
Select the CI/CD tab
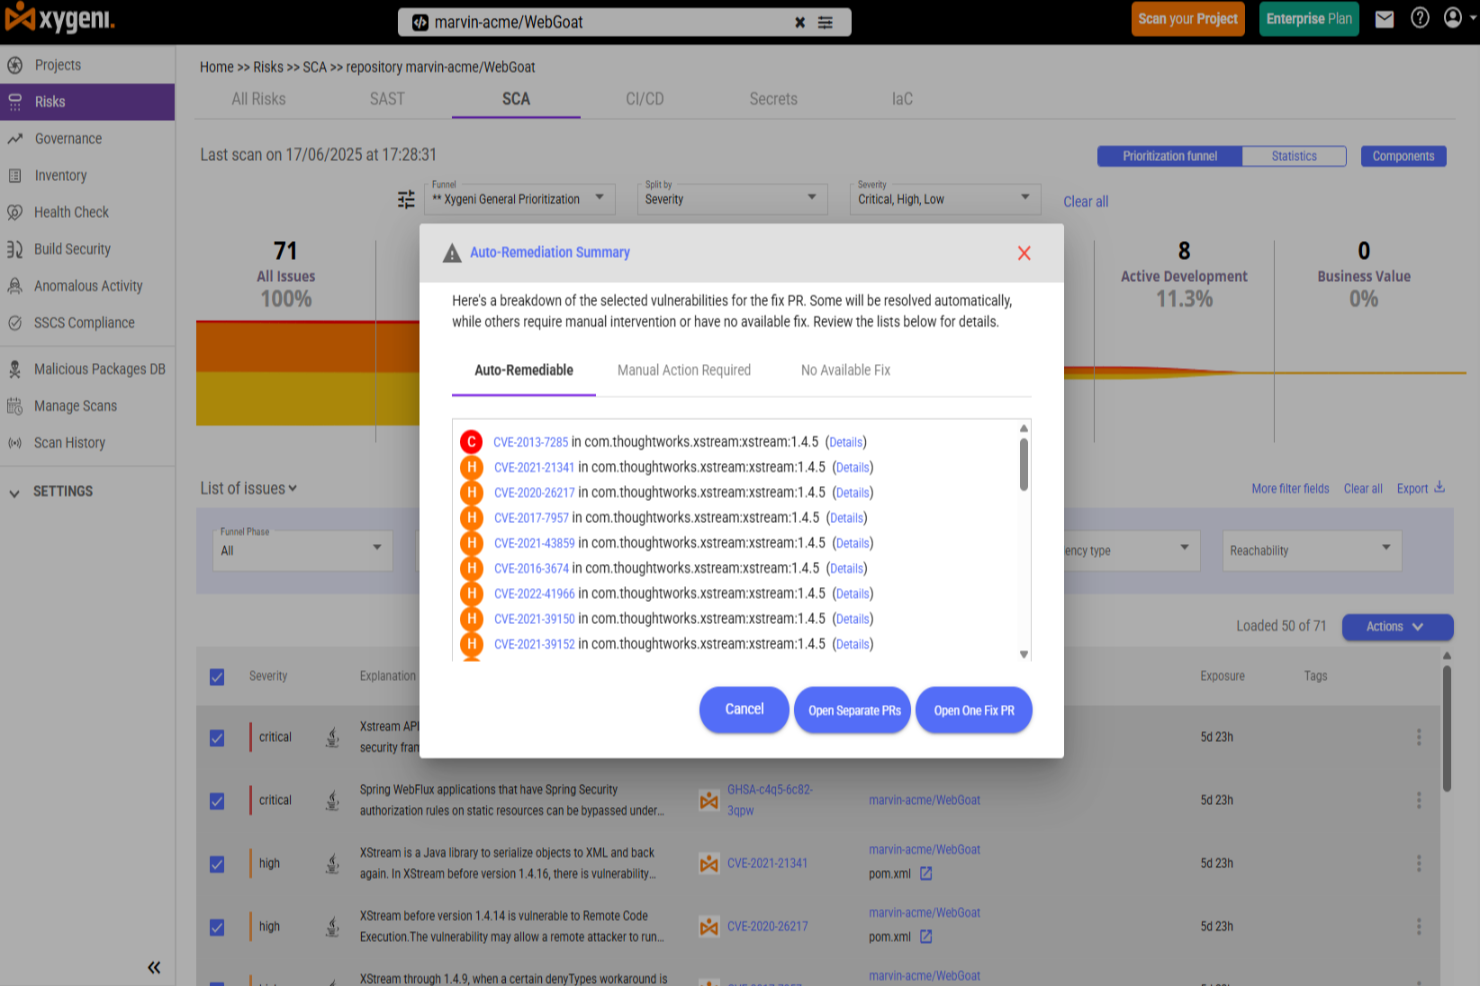(x=645, y=99)
